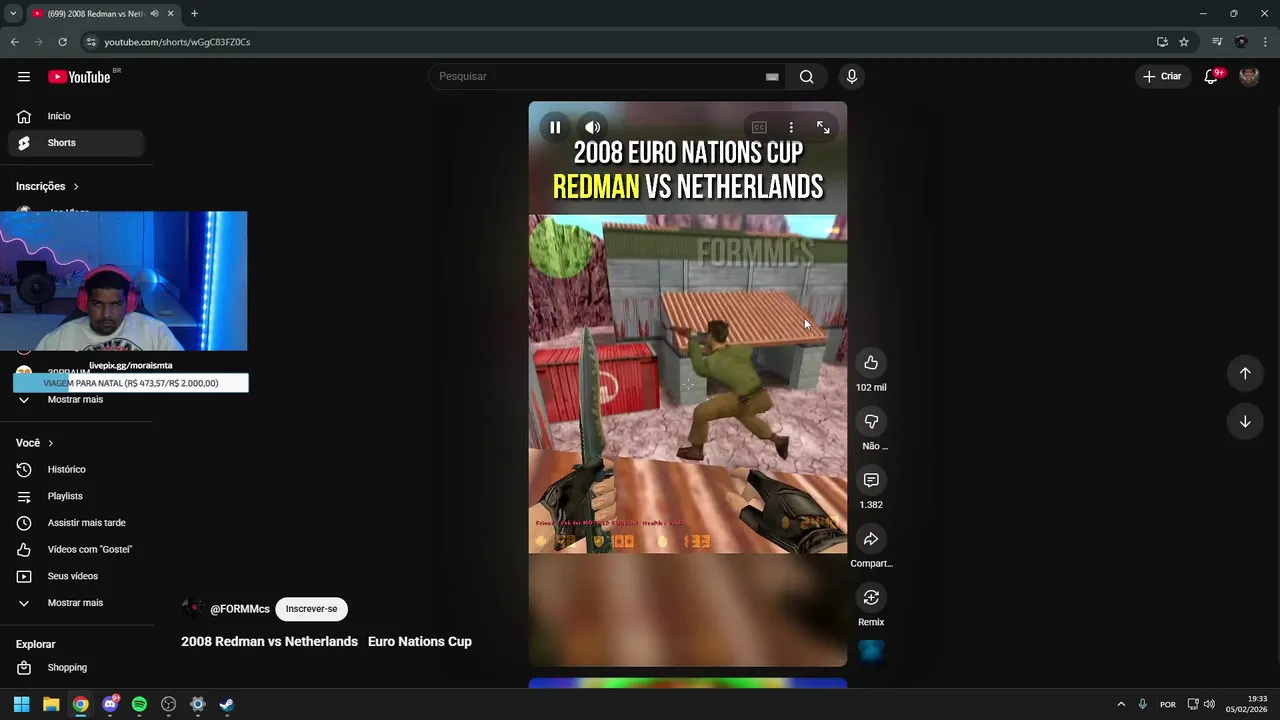Viewport: 1280px width, 720px height.
Task: Open Vídeos com "Gostei"
Action: (x=76, y=549)
